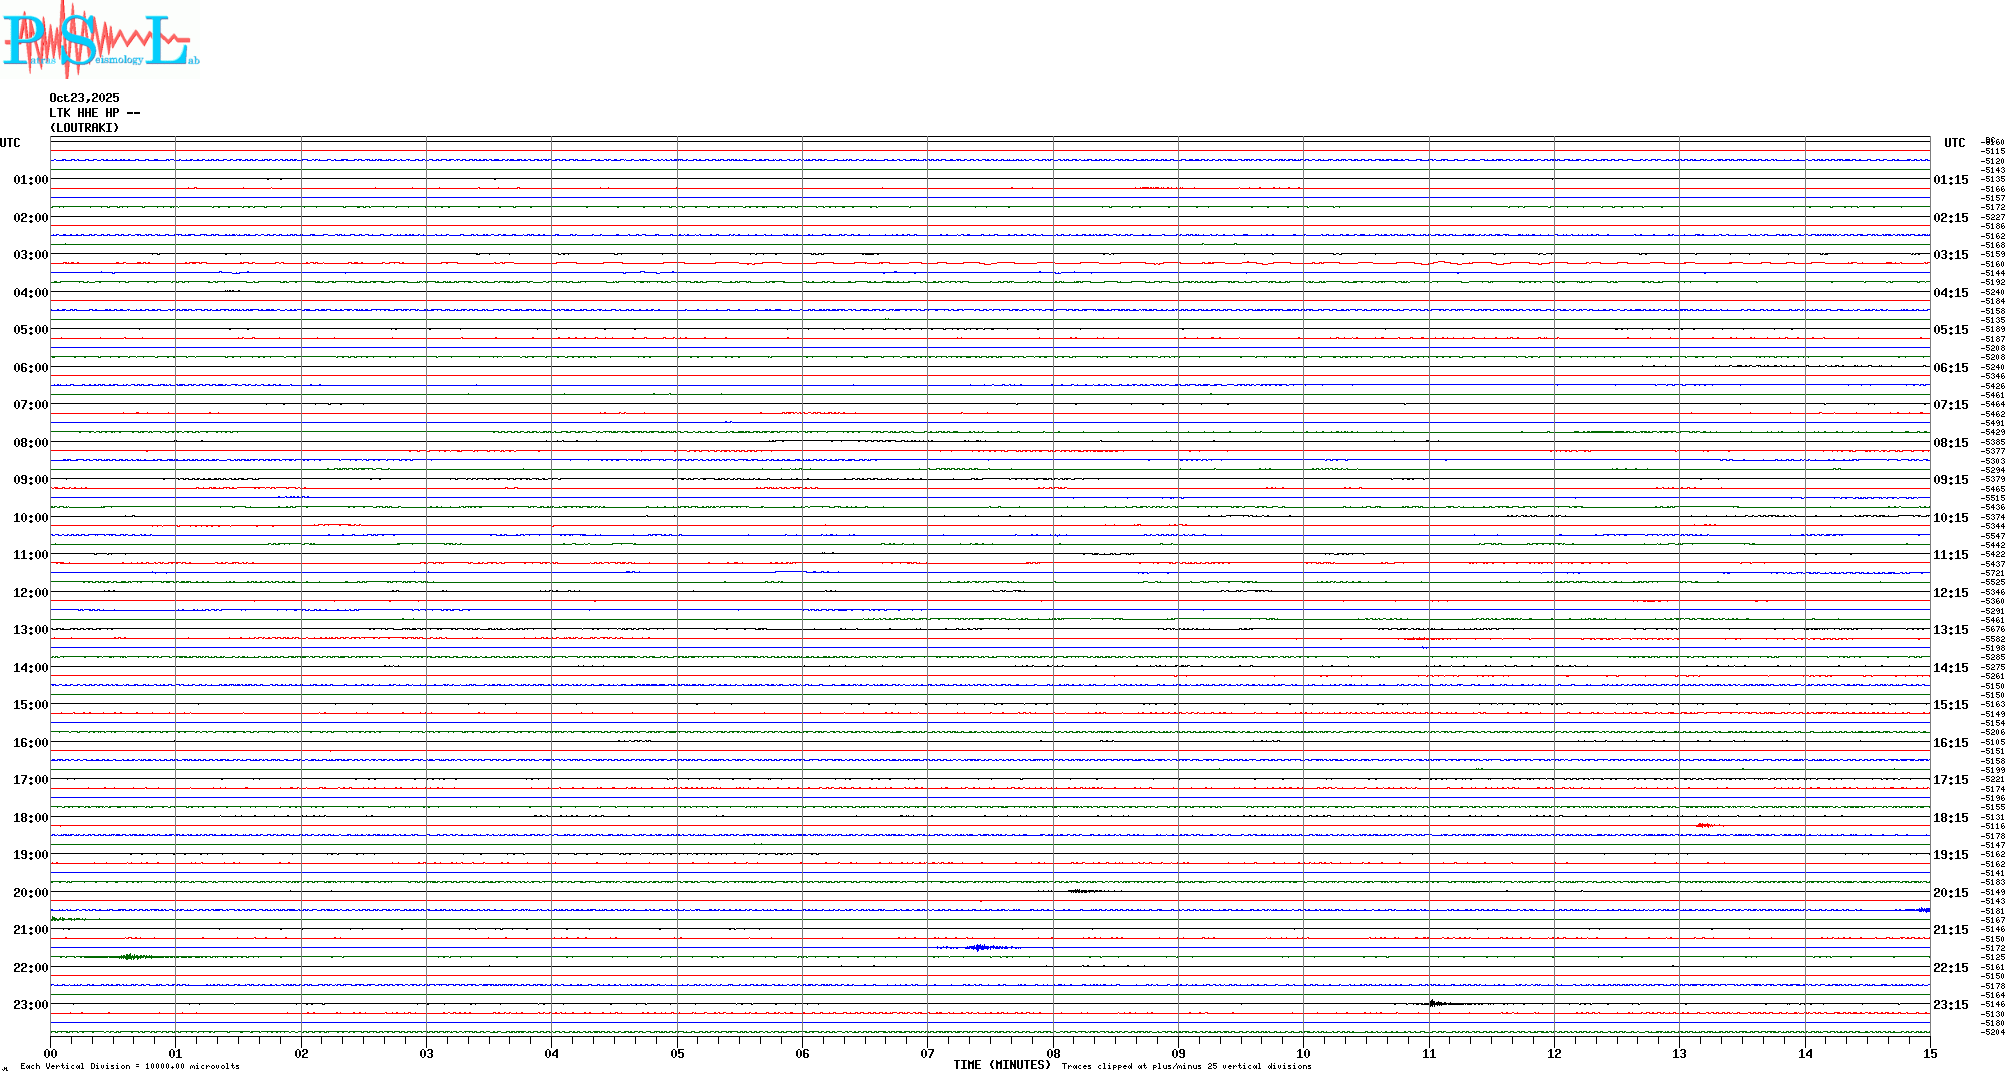This screenshot has height=1080, width=2010.
Task: Click minute 00 on the bottom axis
Action: [x=50, y=1053]
